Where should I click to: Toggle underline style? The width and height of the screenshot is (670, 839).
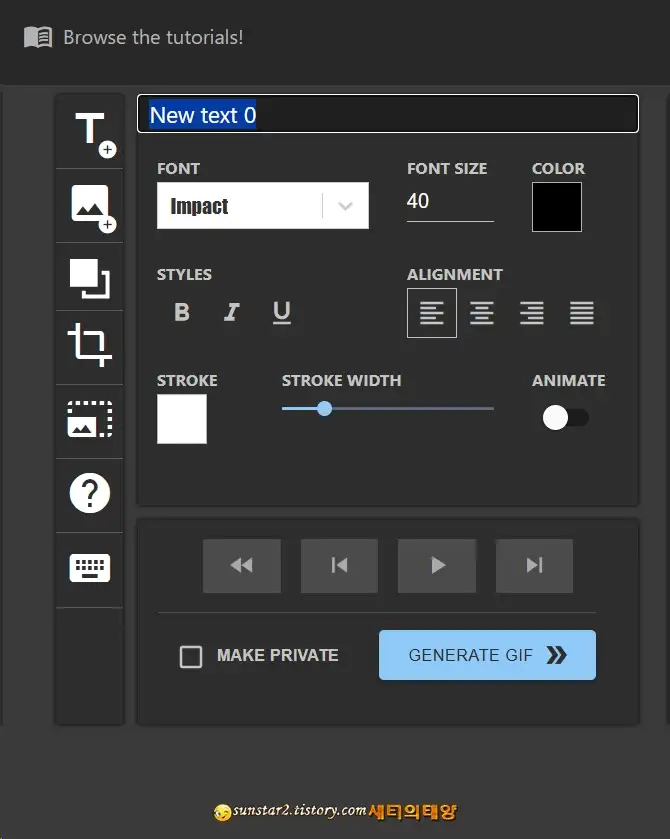[x=282, y=312]
